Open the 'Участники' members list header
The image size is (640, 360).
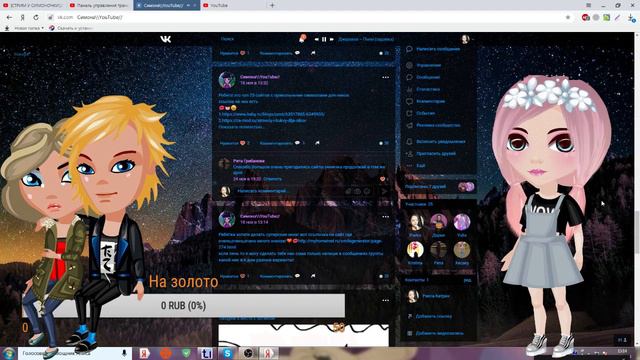click(x=419, y=204)
